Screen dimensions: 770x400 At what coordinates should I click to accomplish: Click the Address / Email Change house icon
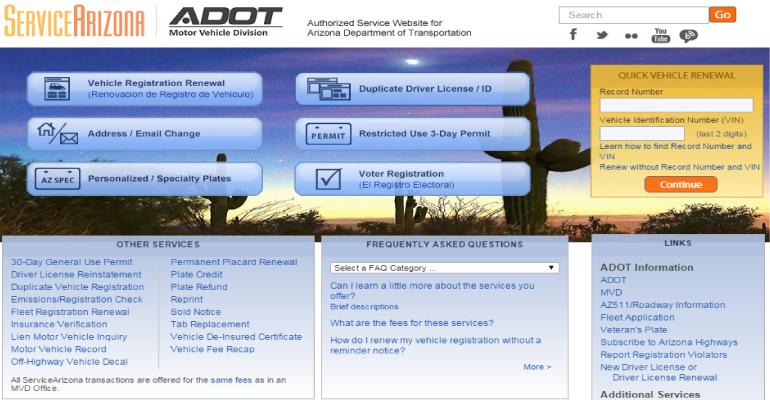56,134
